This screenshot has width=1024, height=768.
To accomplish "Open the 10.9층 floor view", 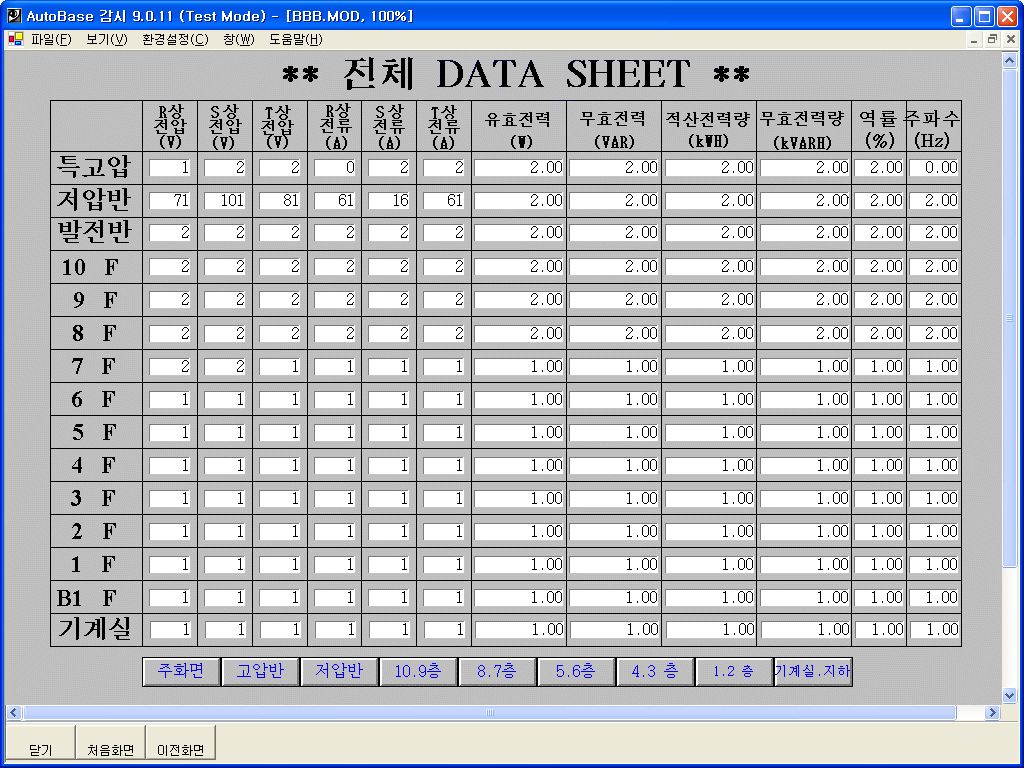I will (x=418, y=671).
